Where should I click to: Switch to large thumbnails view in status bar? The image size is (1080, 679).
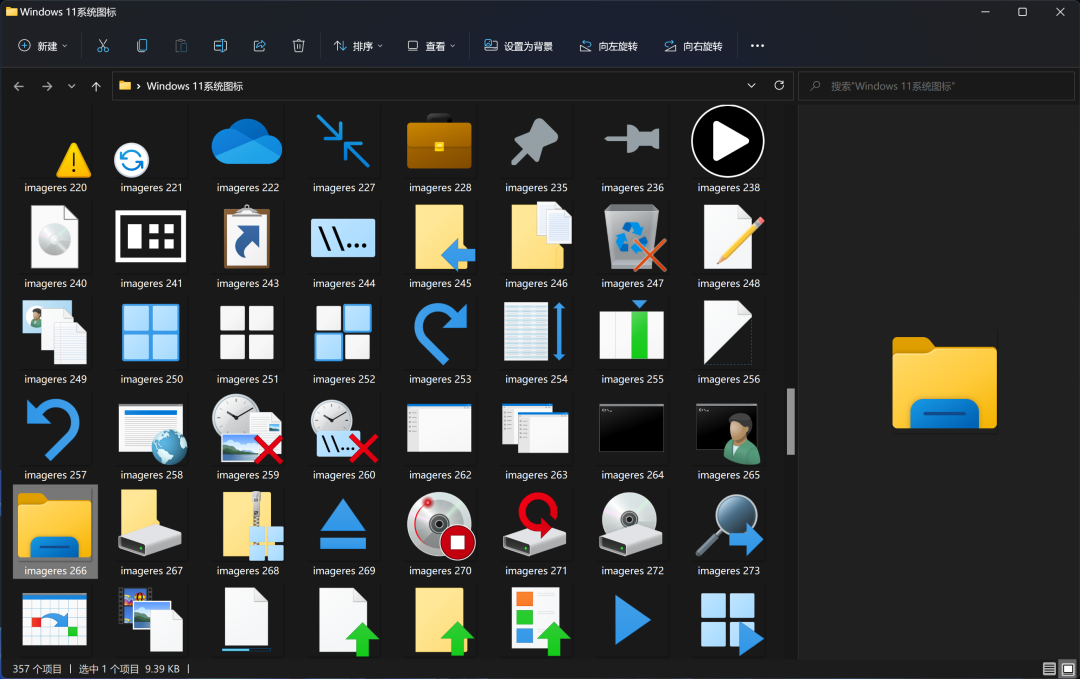click(x=1068, y=669)
